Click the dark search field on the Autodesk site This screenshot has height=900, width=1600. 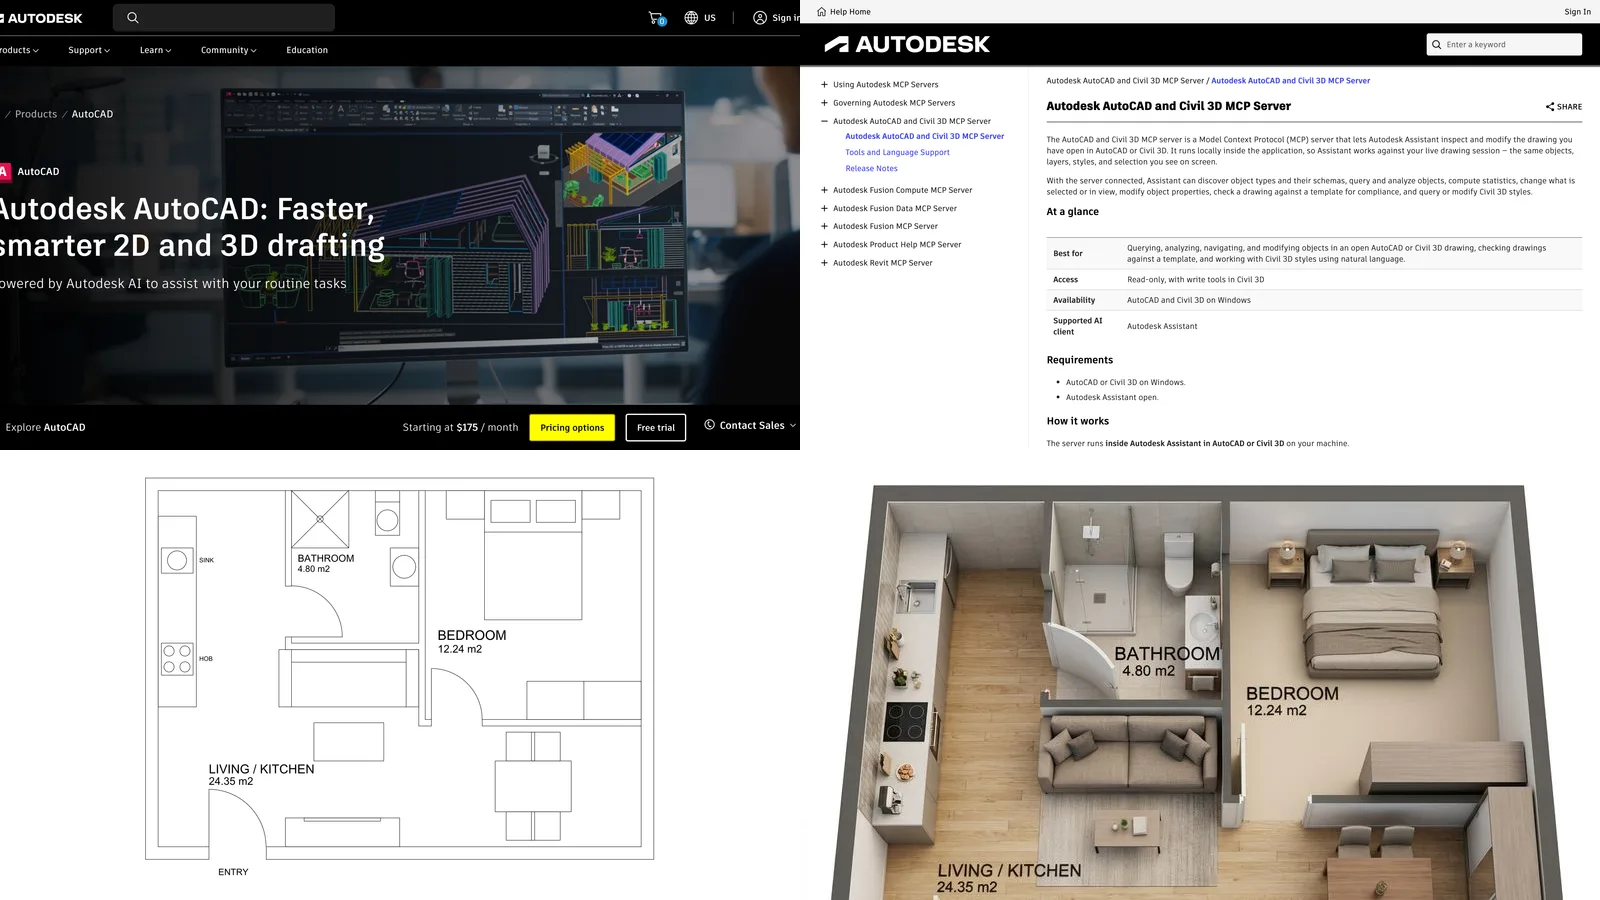224,18
